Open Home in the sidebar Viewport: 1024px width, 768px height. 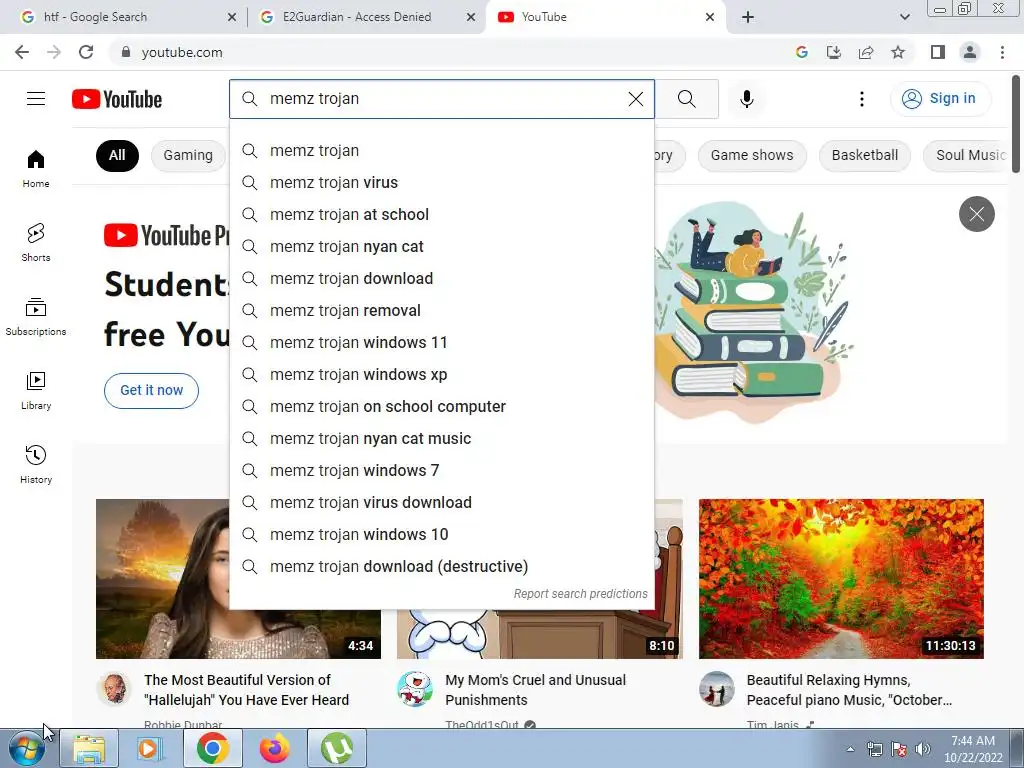(x=36, y=168)
